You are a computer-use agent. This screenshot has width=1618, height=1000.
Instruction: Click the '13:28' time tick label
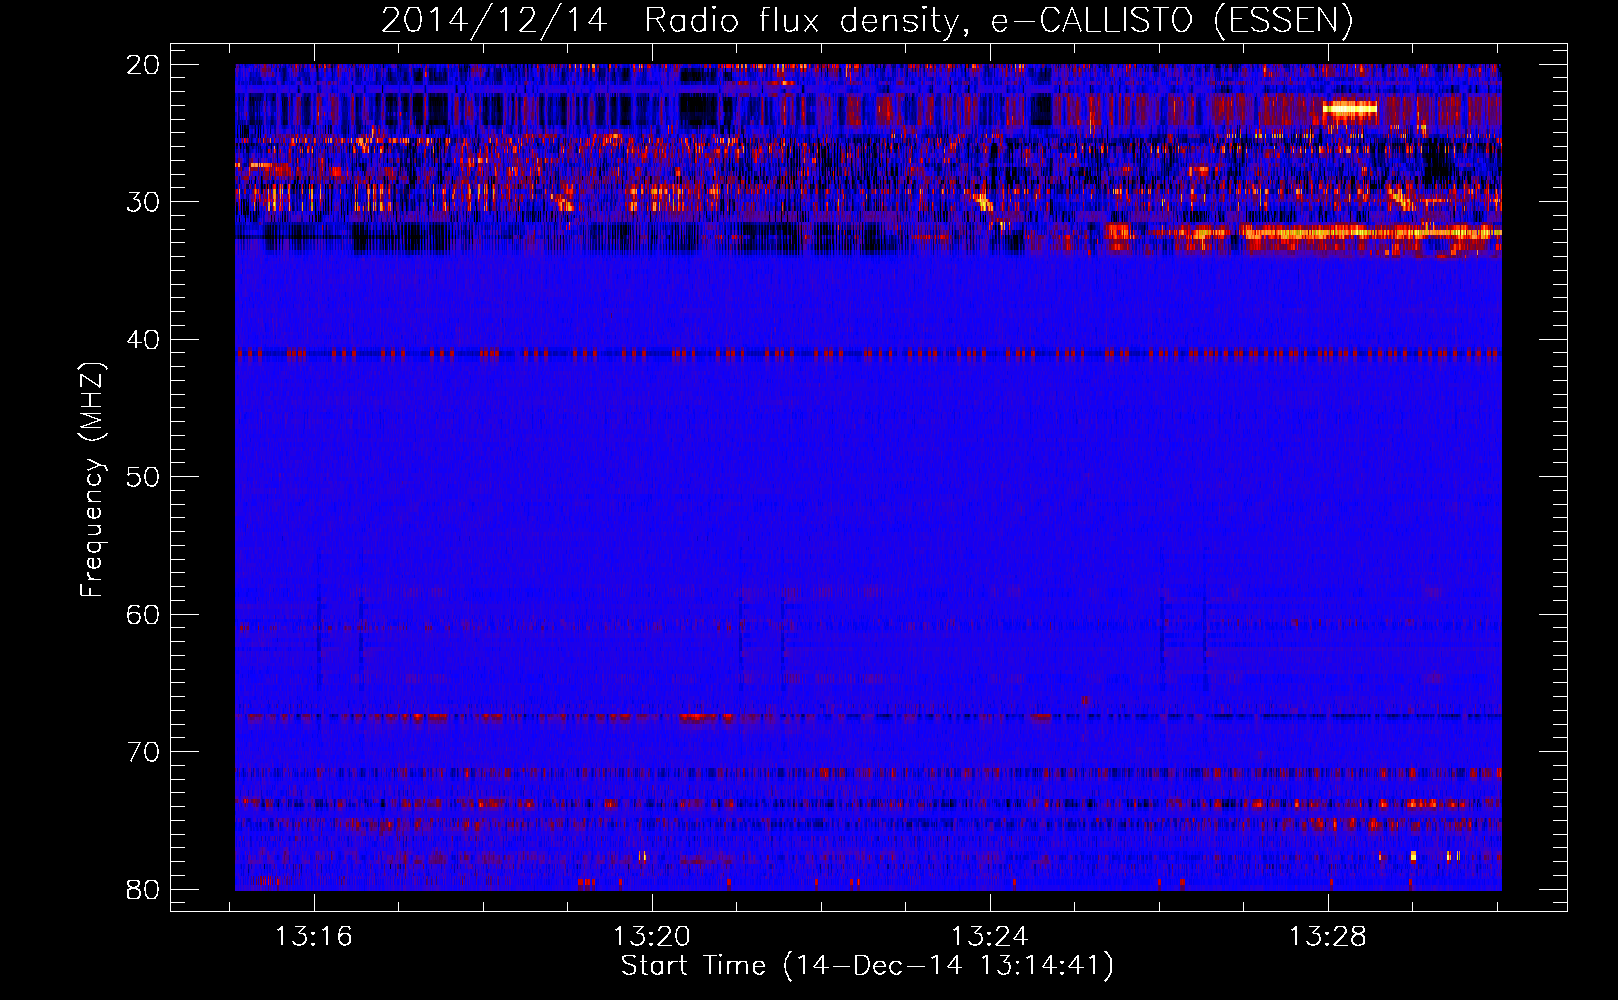[1328, 937]
